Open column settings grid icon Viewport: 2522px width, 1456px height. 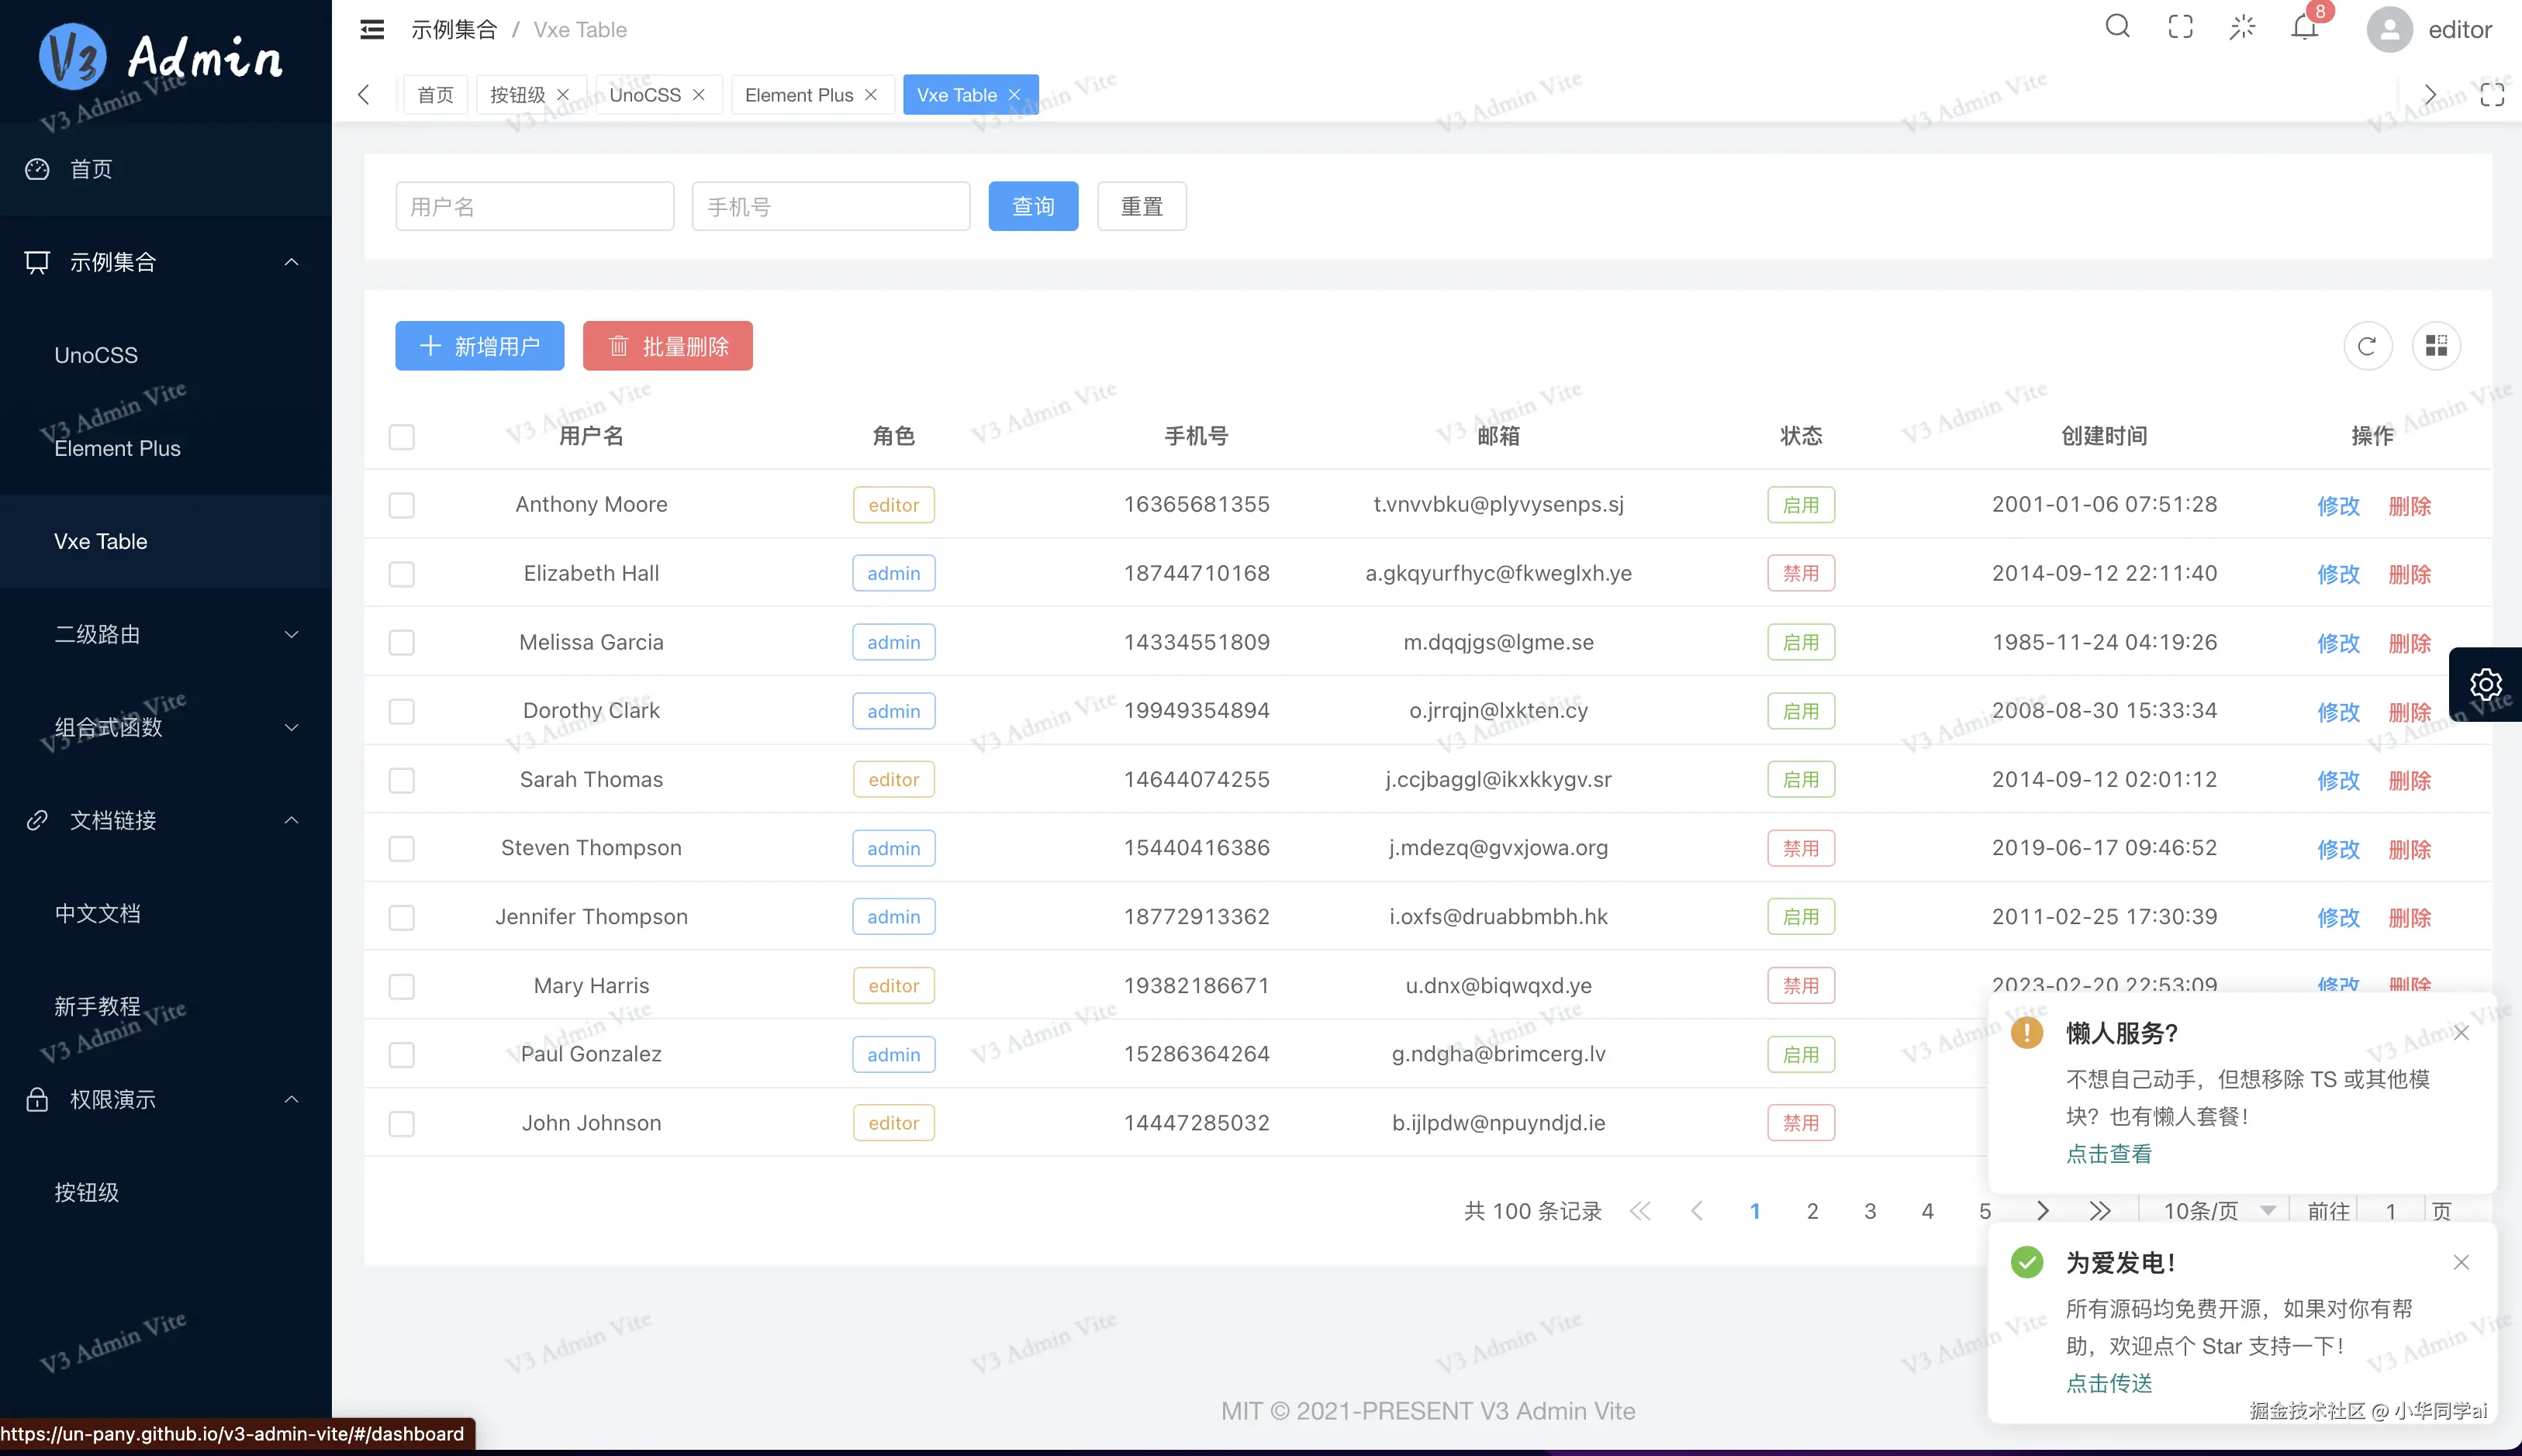pyautogui.click(x=2436, y=346)
